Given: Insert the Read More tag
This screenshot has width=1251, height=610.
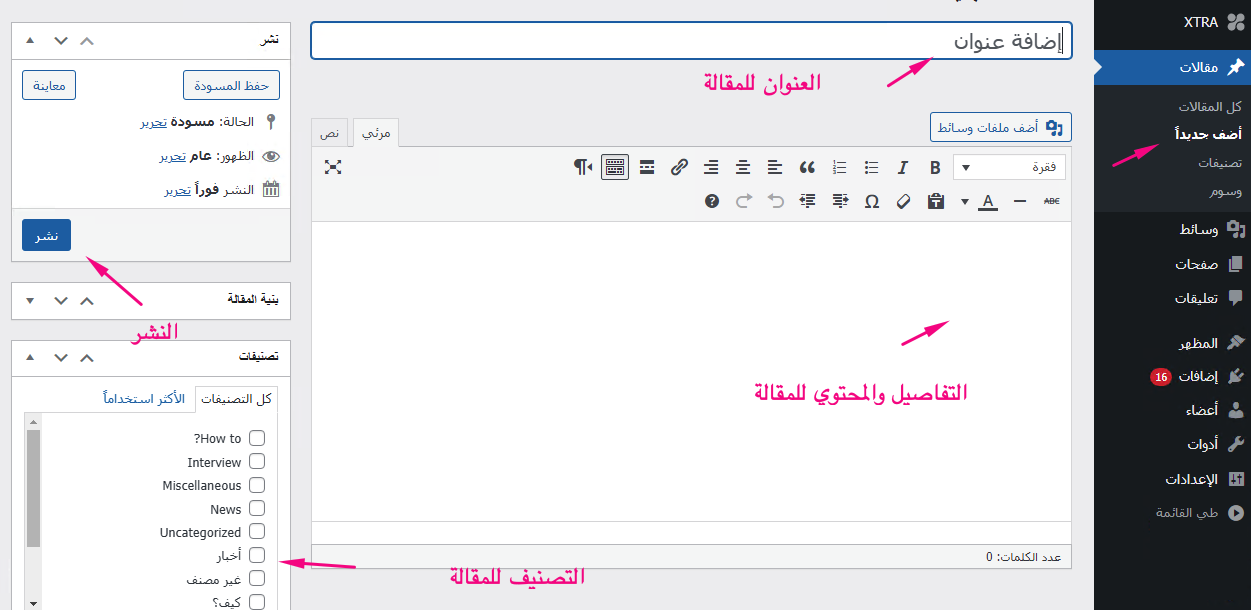Looking at the screenshot, I should pyautogui.click(x=647, y=167).
